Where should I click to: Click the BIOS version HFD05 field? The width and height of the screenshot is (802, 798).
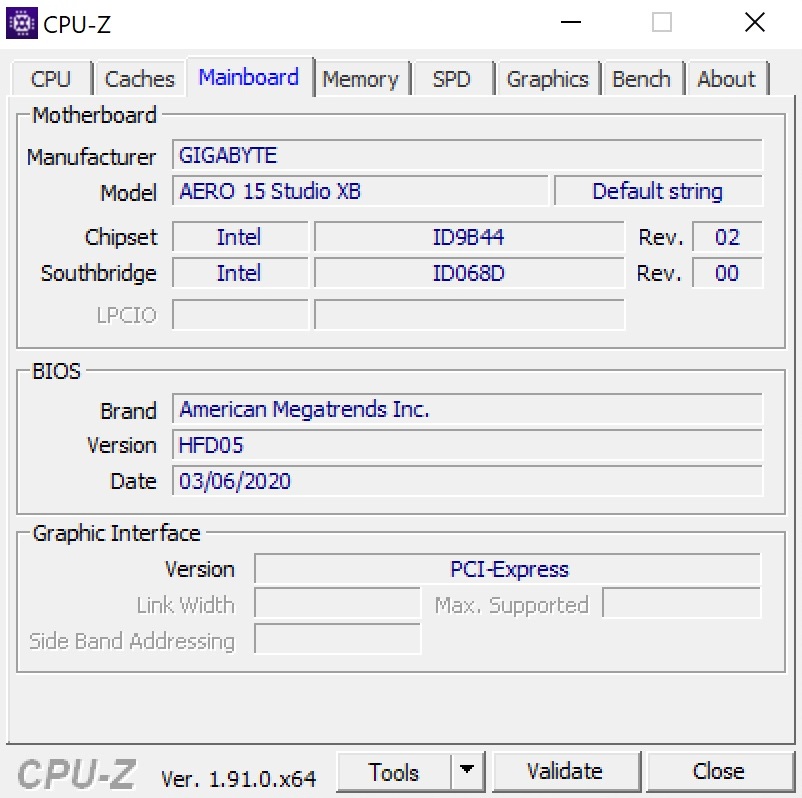467,445
